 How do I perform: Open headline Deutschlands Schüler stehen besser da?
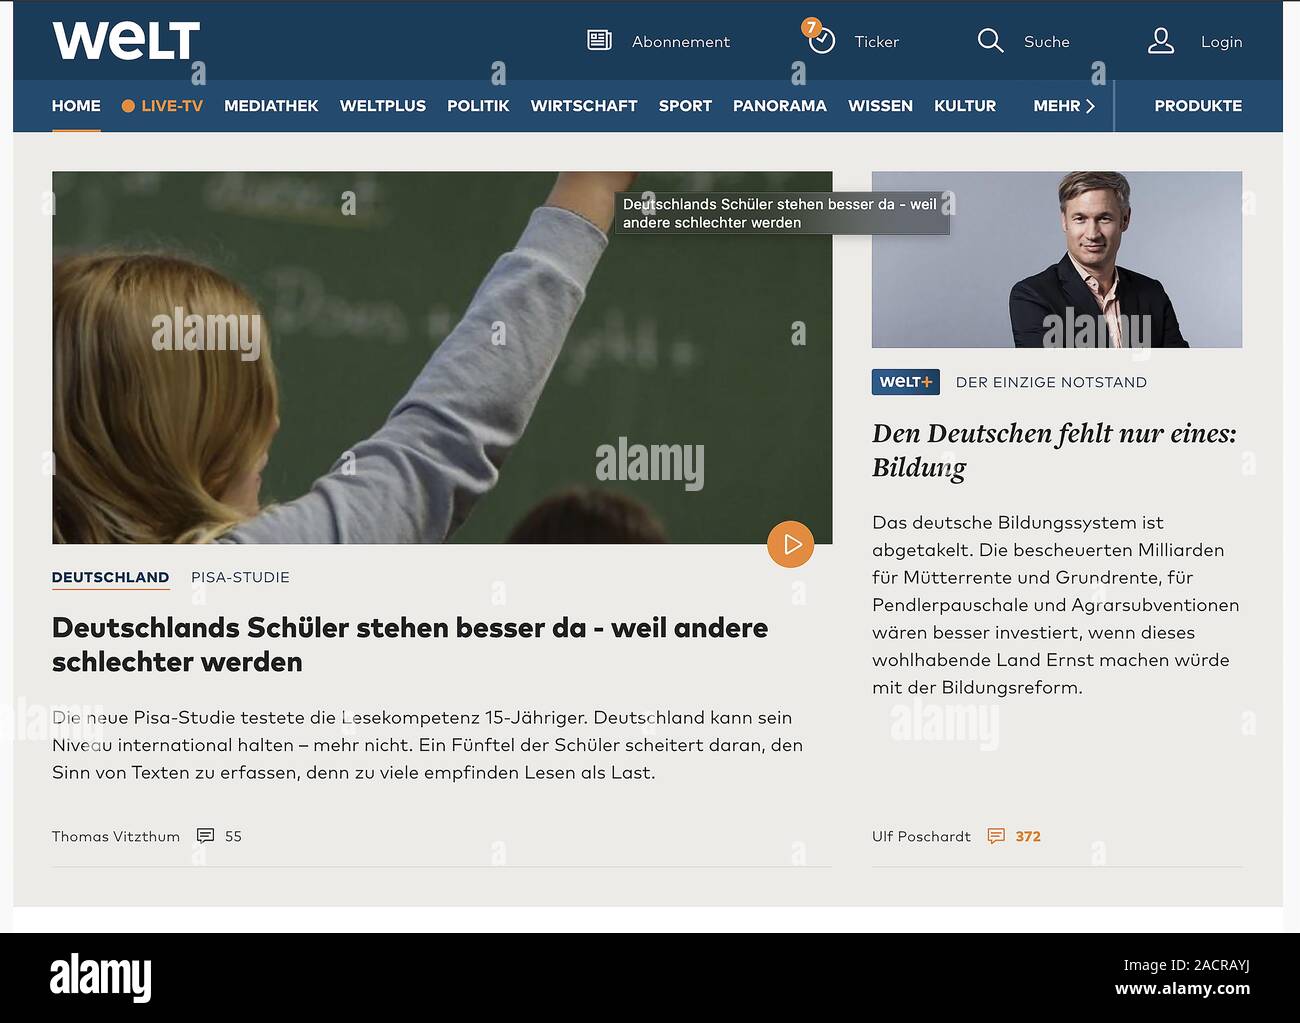click(410, 645)
